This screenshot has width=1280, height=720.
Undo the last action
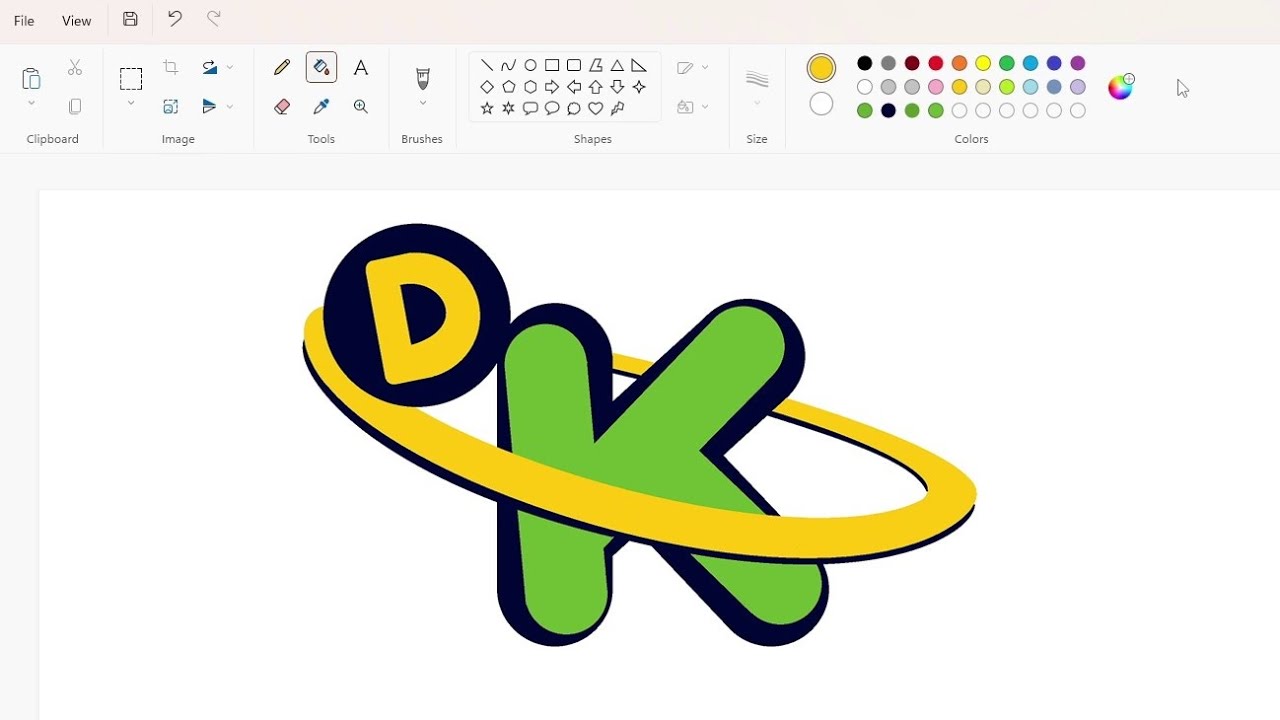(175, 19)
